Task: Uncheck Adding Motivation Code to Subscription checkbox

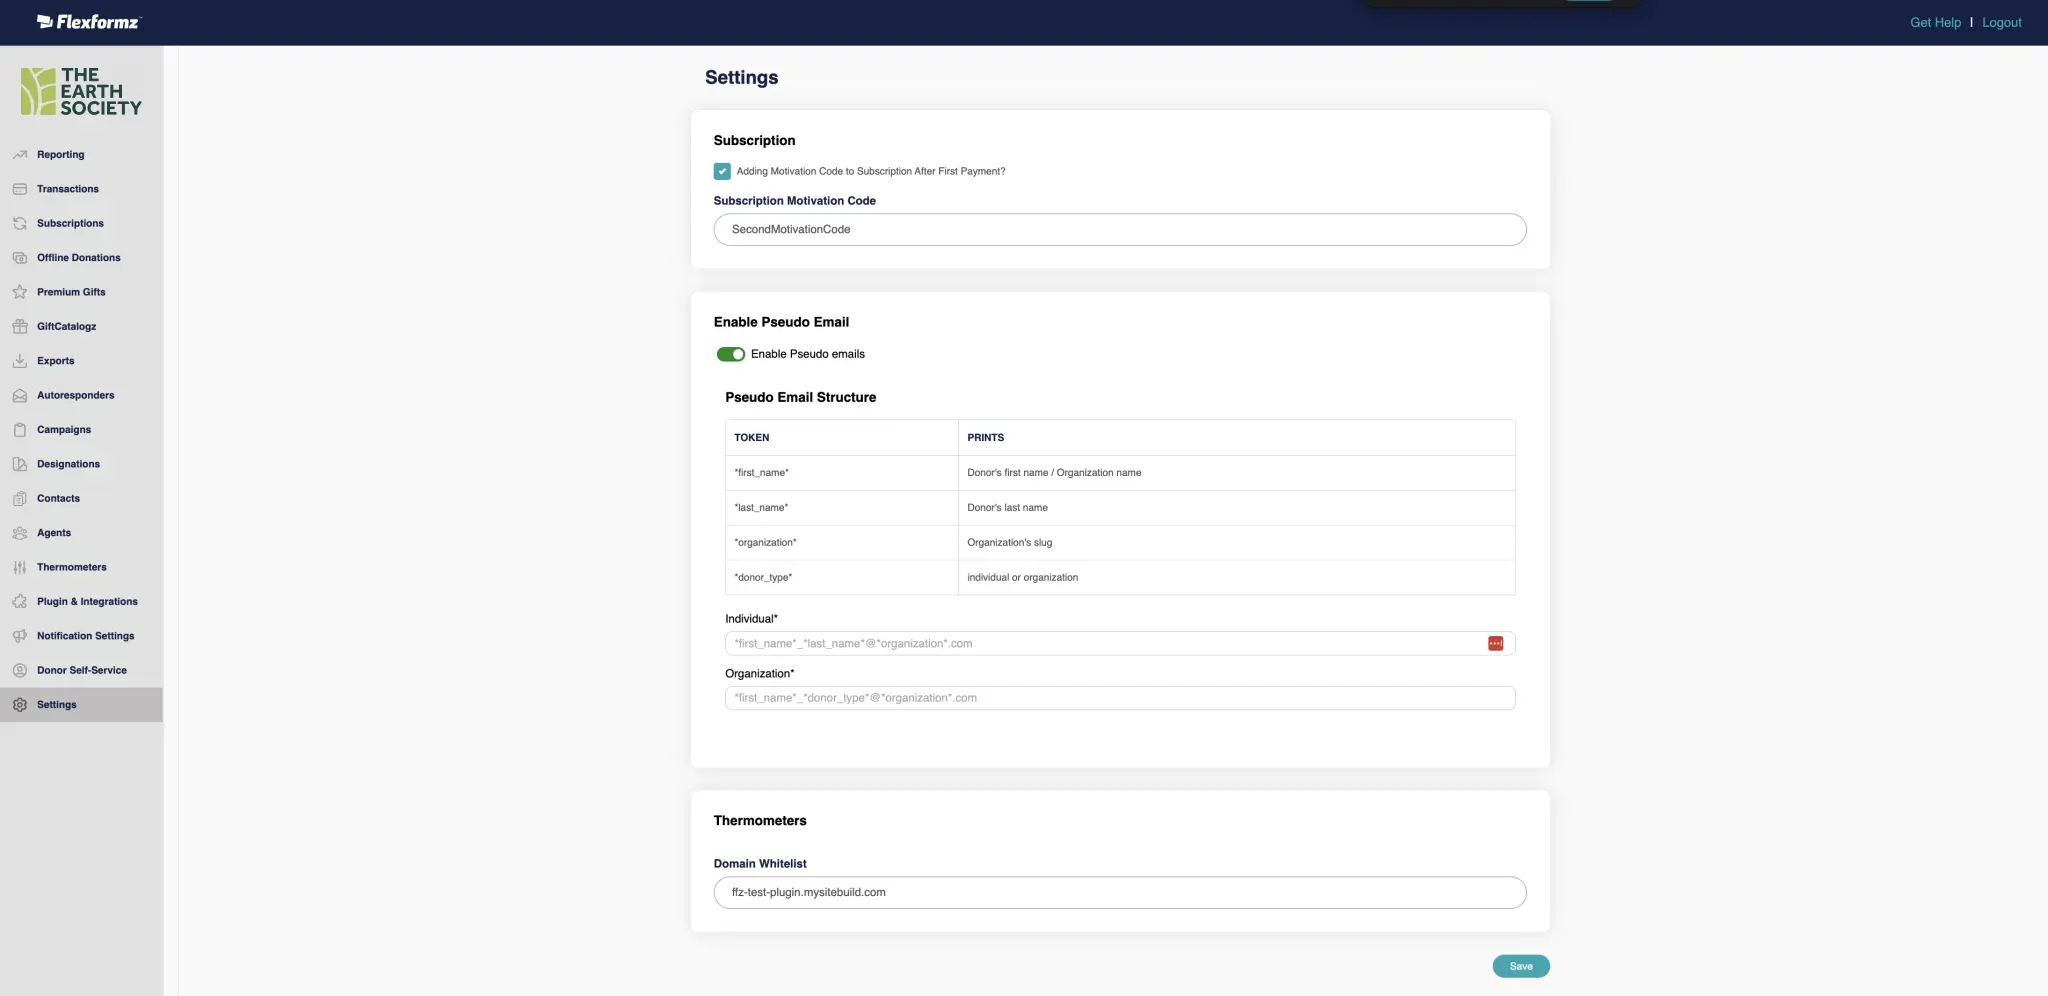Action: click(722, 172)
